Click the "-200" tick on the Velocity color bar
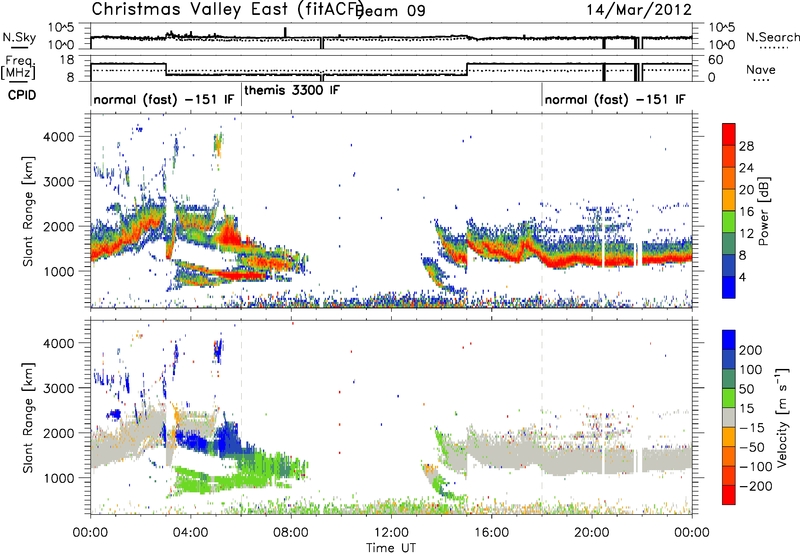 coord(756,486)
